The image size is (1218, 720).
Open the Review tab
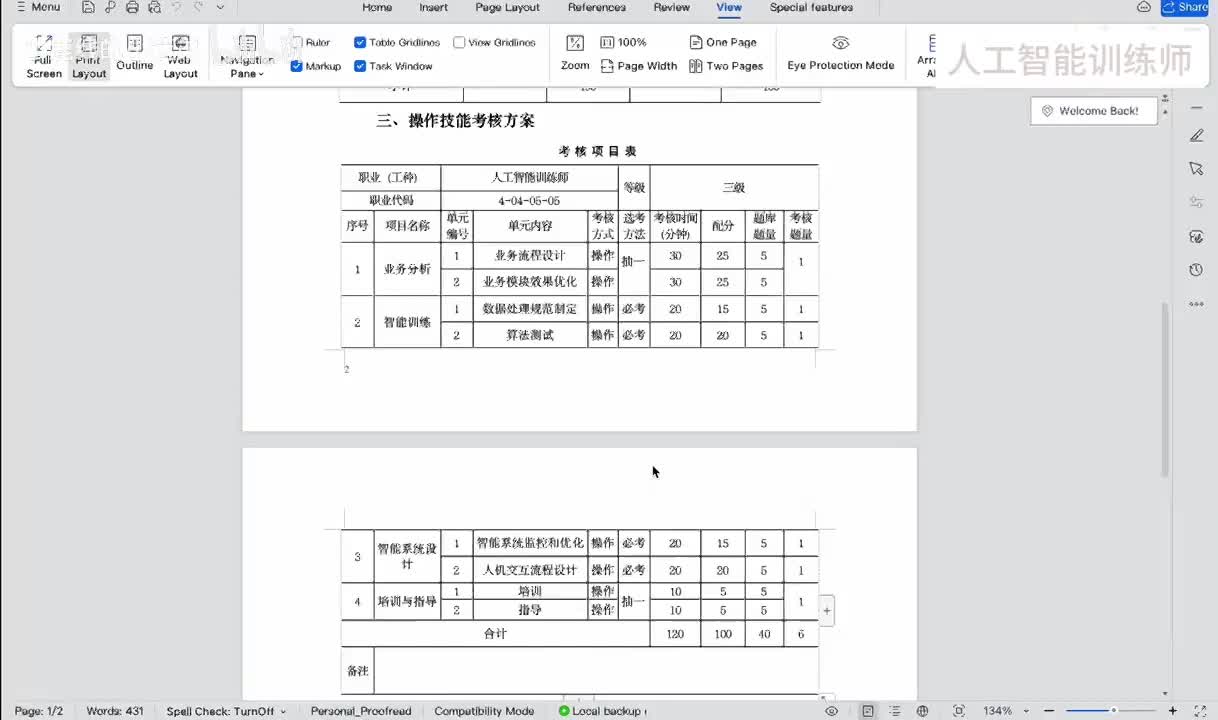pyautogui.click(x=671, y=7)
